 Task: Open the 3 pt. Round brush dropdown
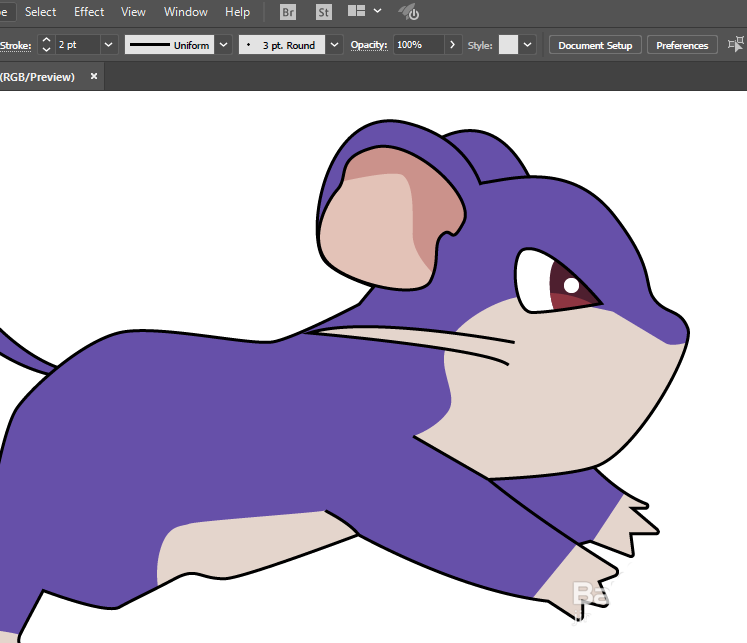click(x=334, y=45)
